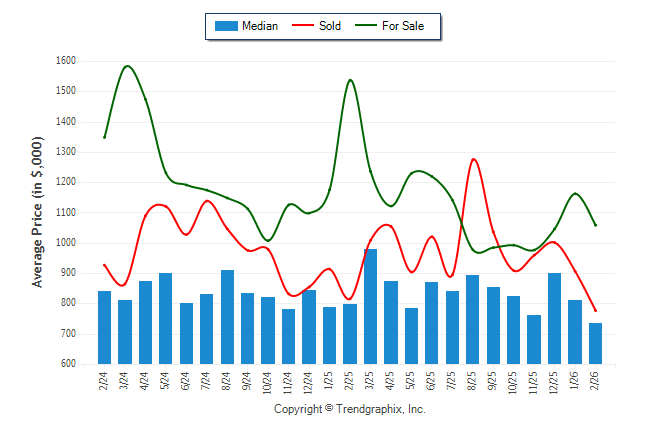This screenshot has height=434, width=646.
Task: Select the 2/24 median bar
Action: (104, 327)
